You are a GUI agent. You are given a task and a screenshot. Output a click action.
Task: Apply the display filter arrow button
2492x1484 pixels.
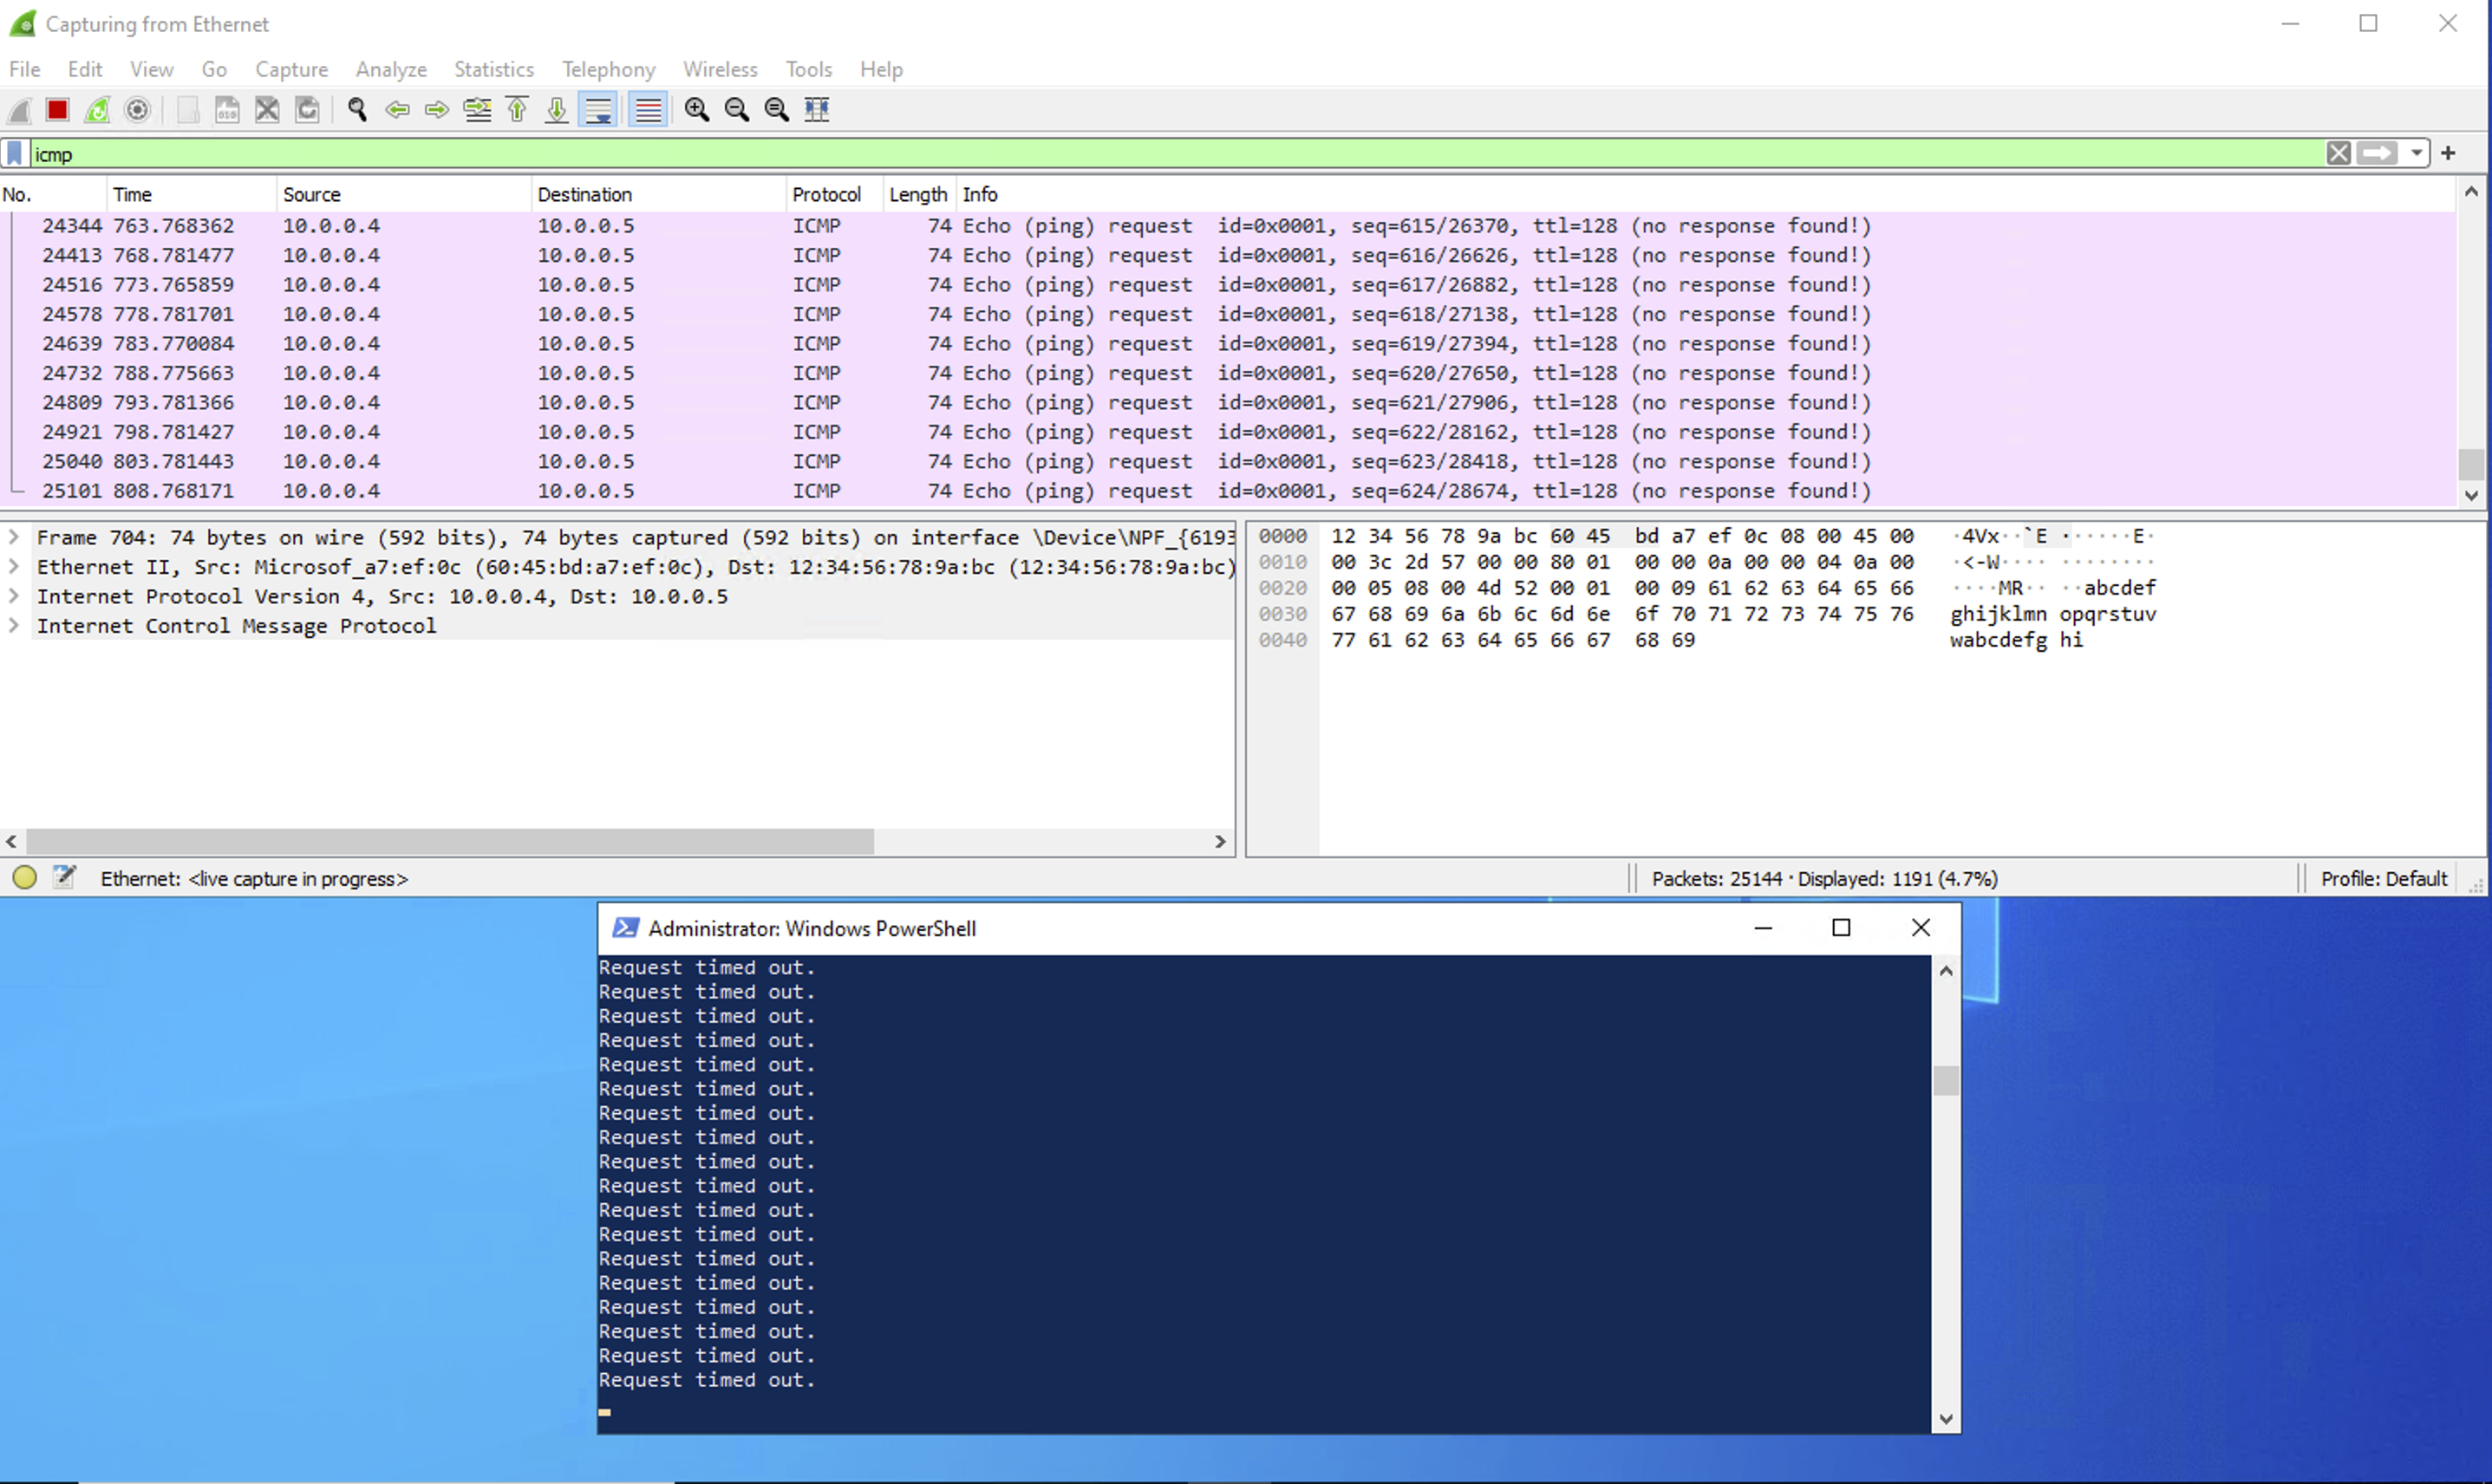[2377, 153]
